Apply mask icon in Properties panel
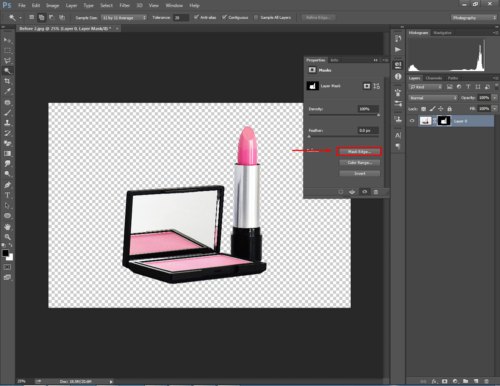This screenshot has width=500, height=386. click(x=352, y=192)
